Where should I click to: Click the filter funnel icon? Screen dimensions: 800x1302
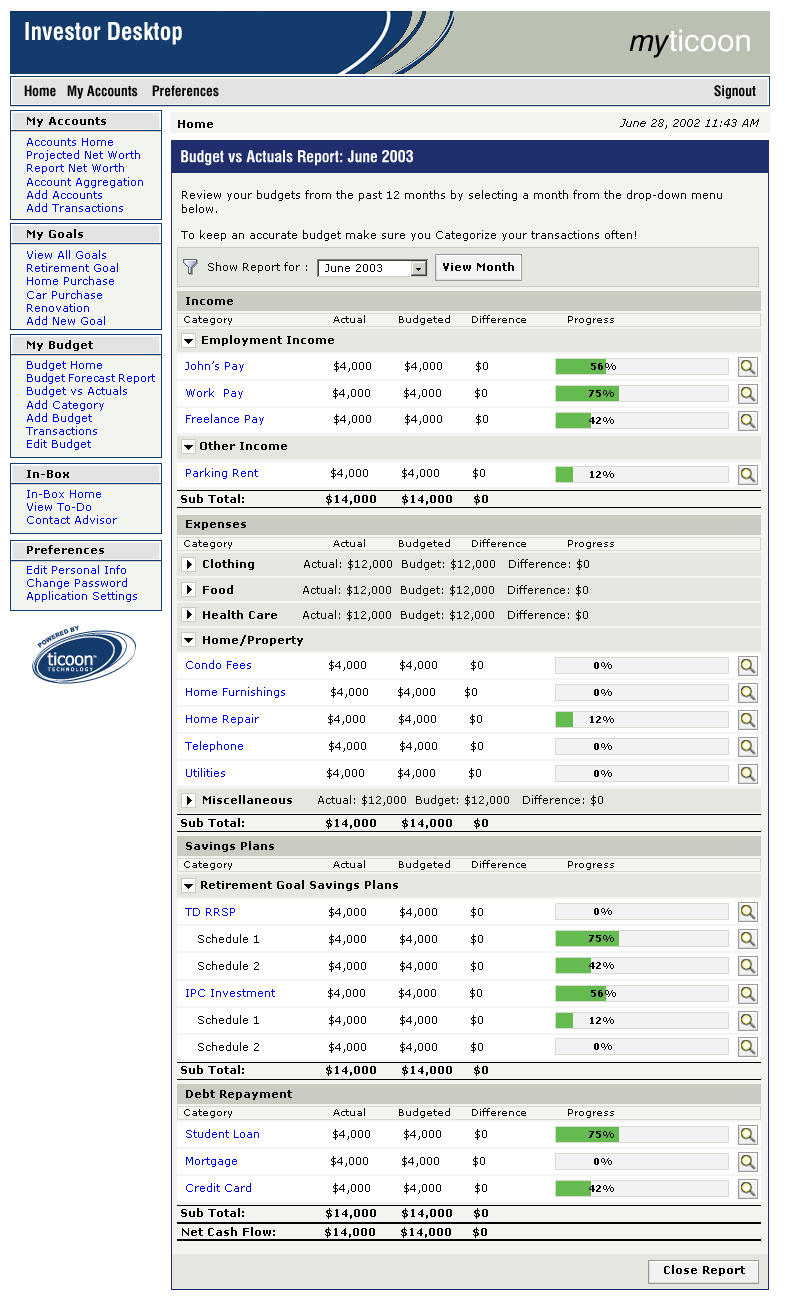190,267
